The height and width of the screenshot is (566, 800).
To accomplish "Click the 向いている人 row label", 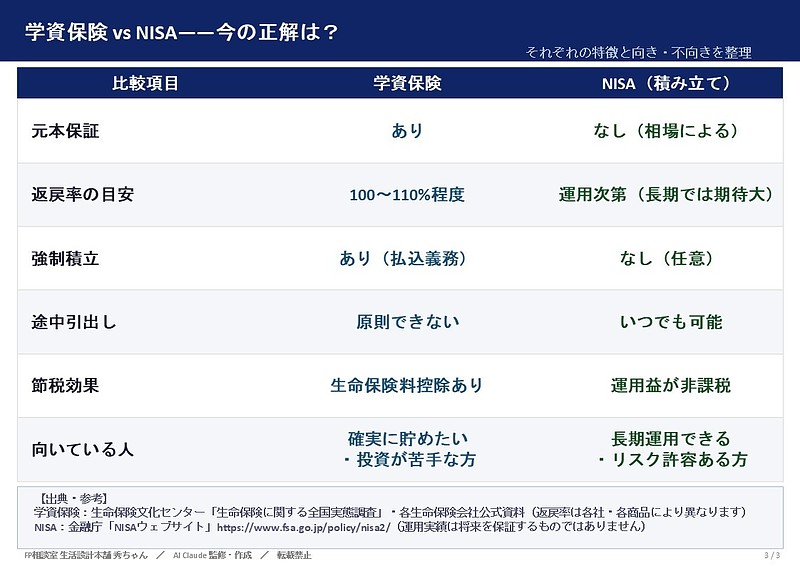I will click(83, 449).
